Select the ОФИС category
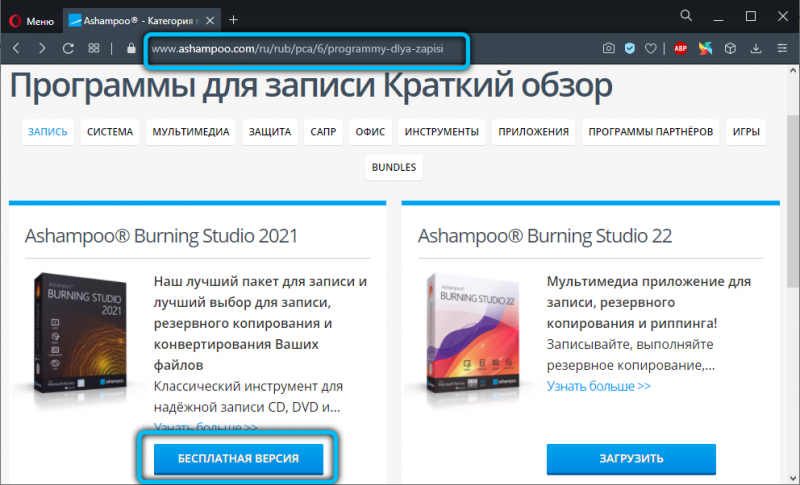 [370, 132]
